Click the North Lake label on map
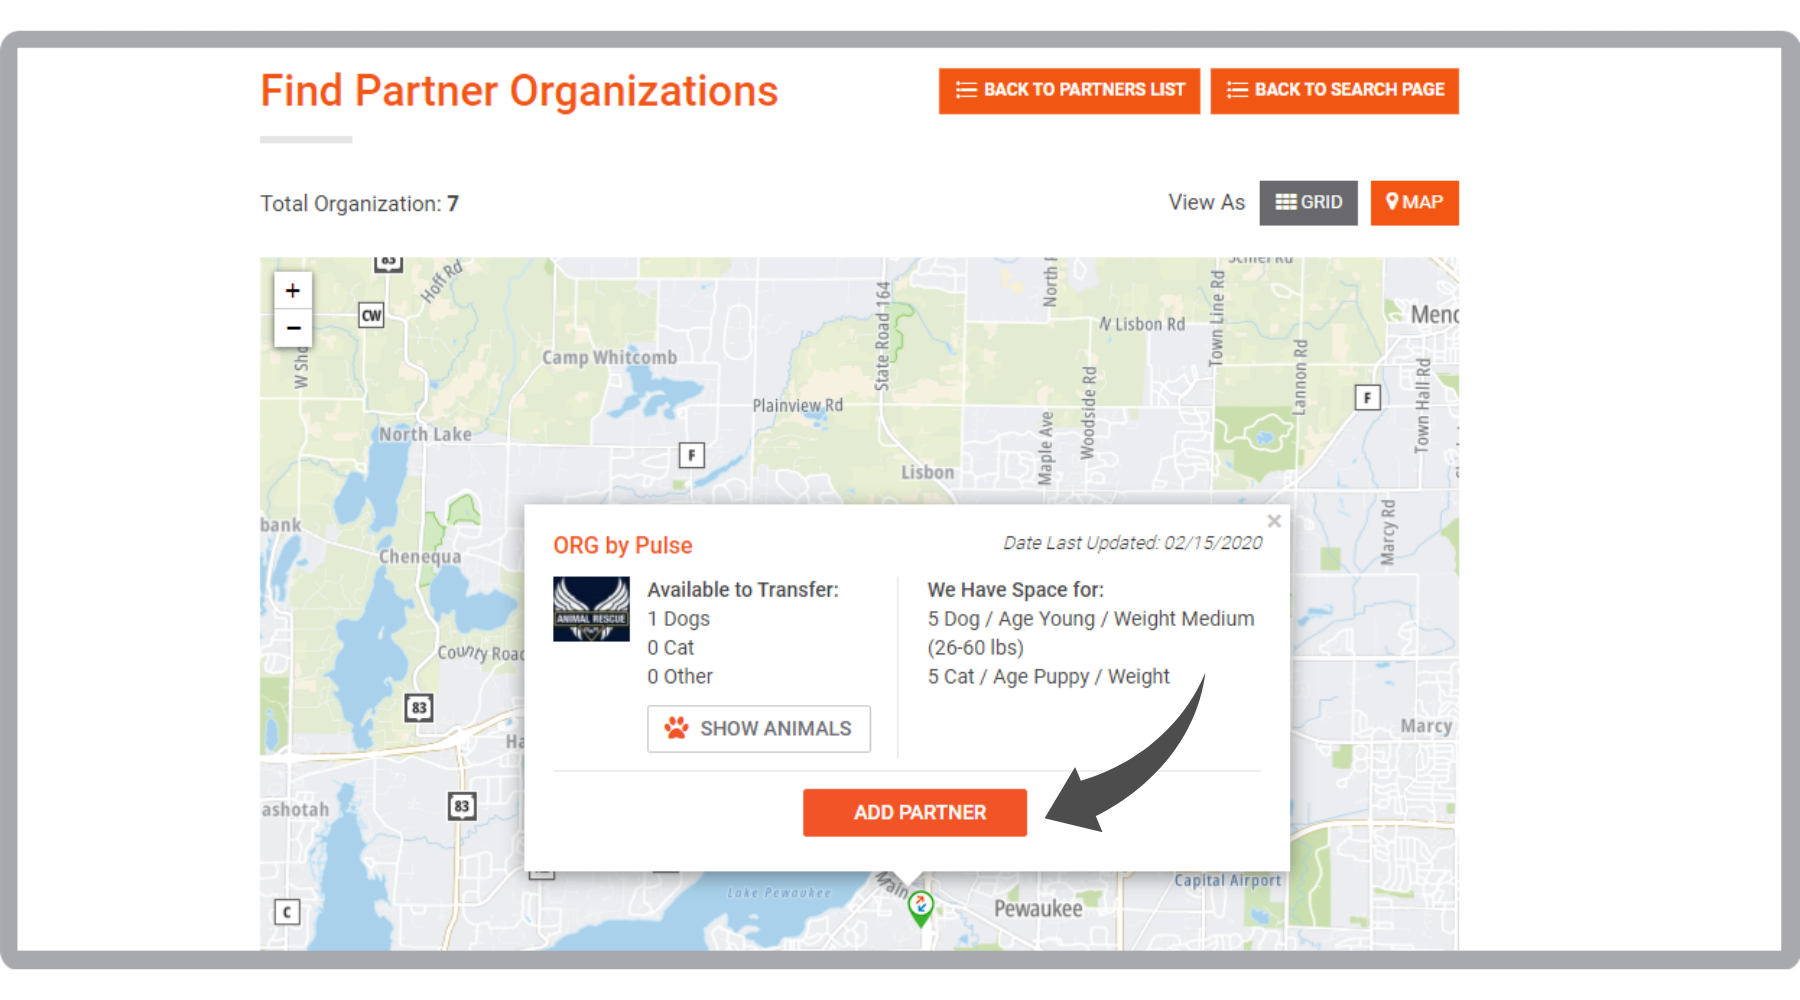This screenshot has height=1000, width=1800. (425, 434)
